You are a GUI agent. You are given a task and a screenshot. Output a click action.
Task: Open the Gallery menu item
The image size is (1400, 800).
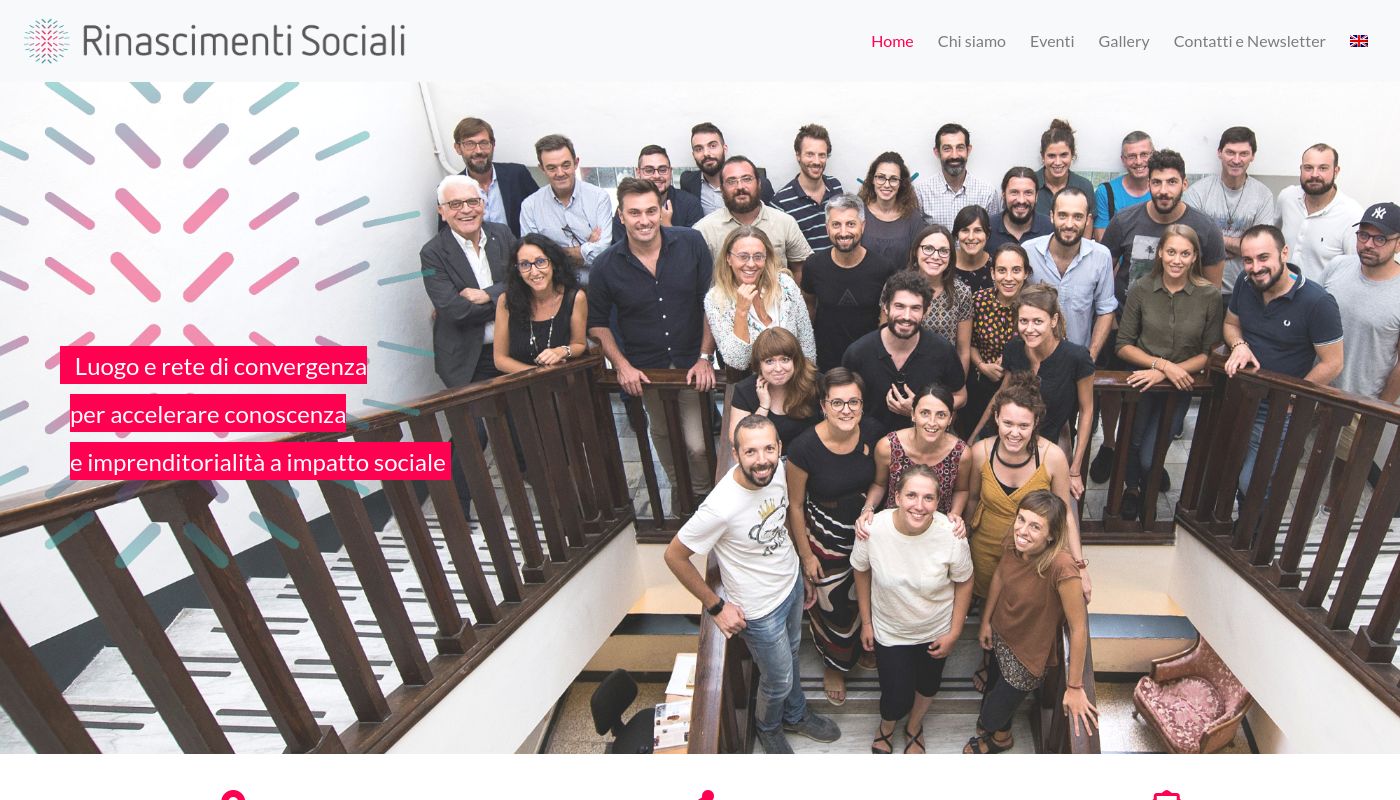pyautogui.click(x=1124, y=41)
